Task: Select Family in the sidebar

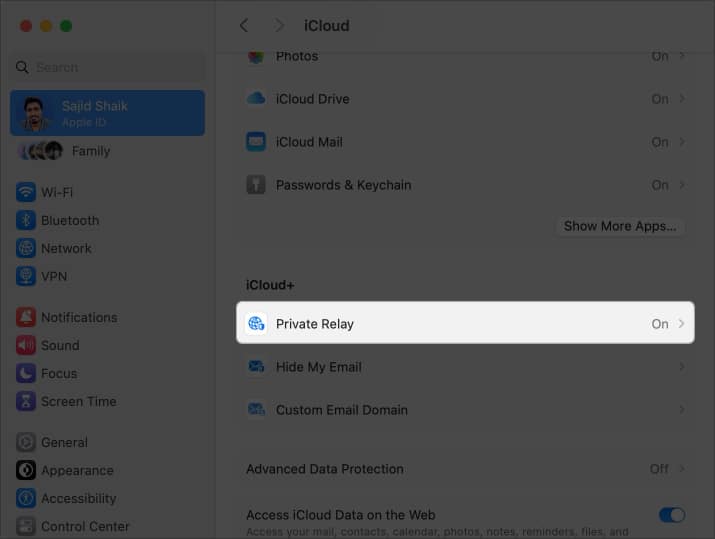Action: (91, 151)
